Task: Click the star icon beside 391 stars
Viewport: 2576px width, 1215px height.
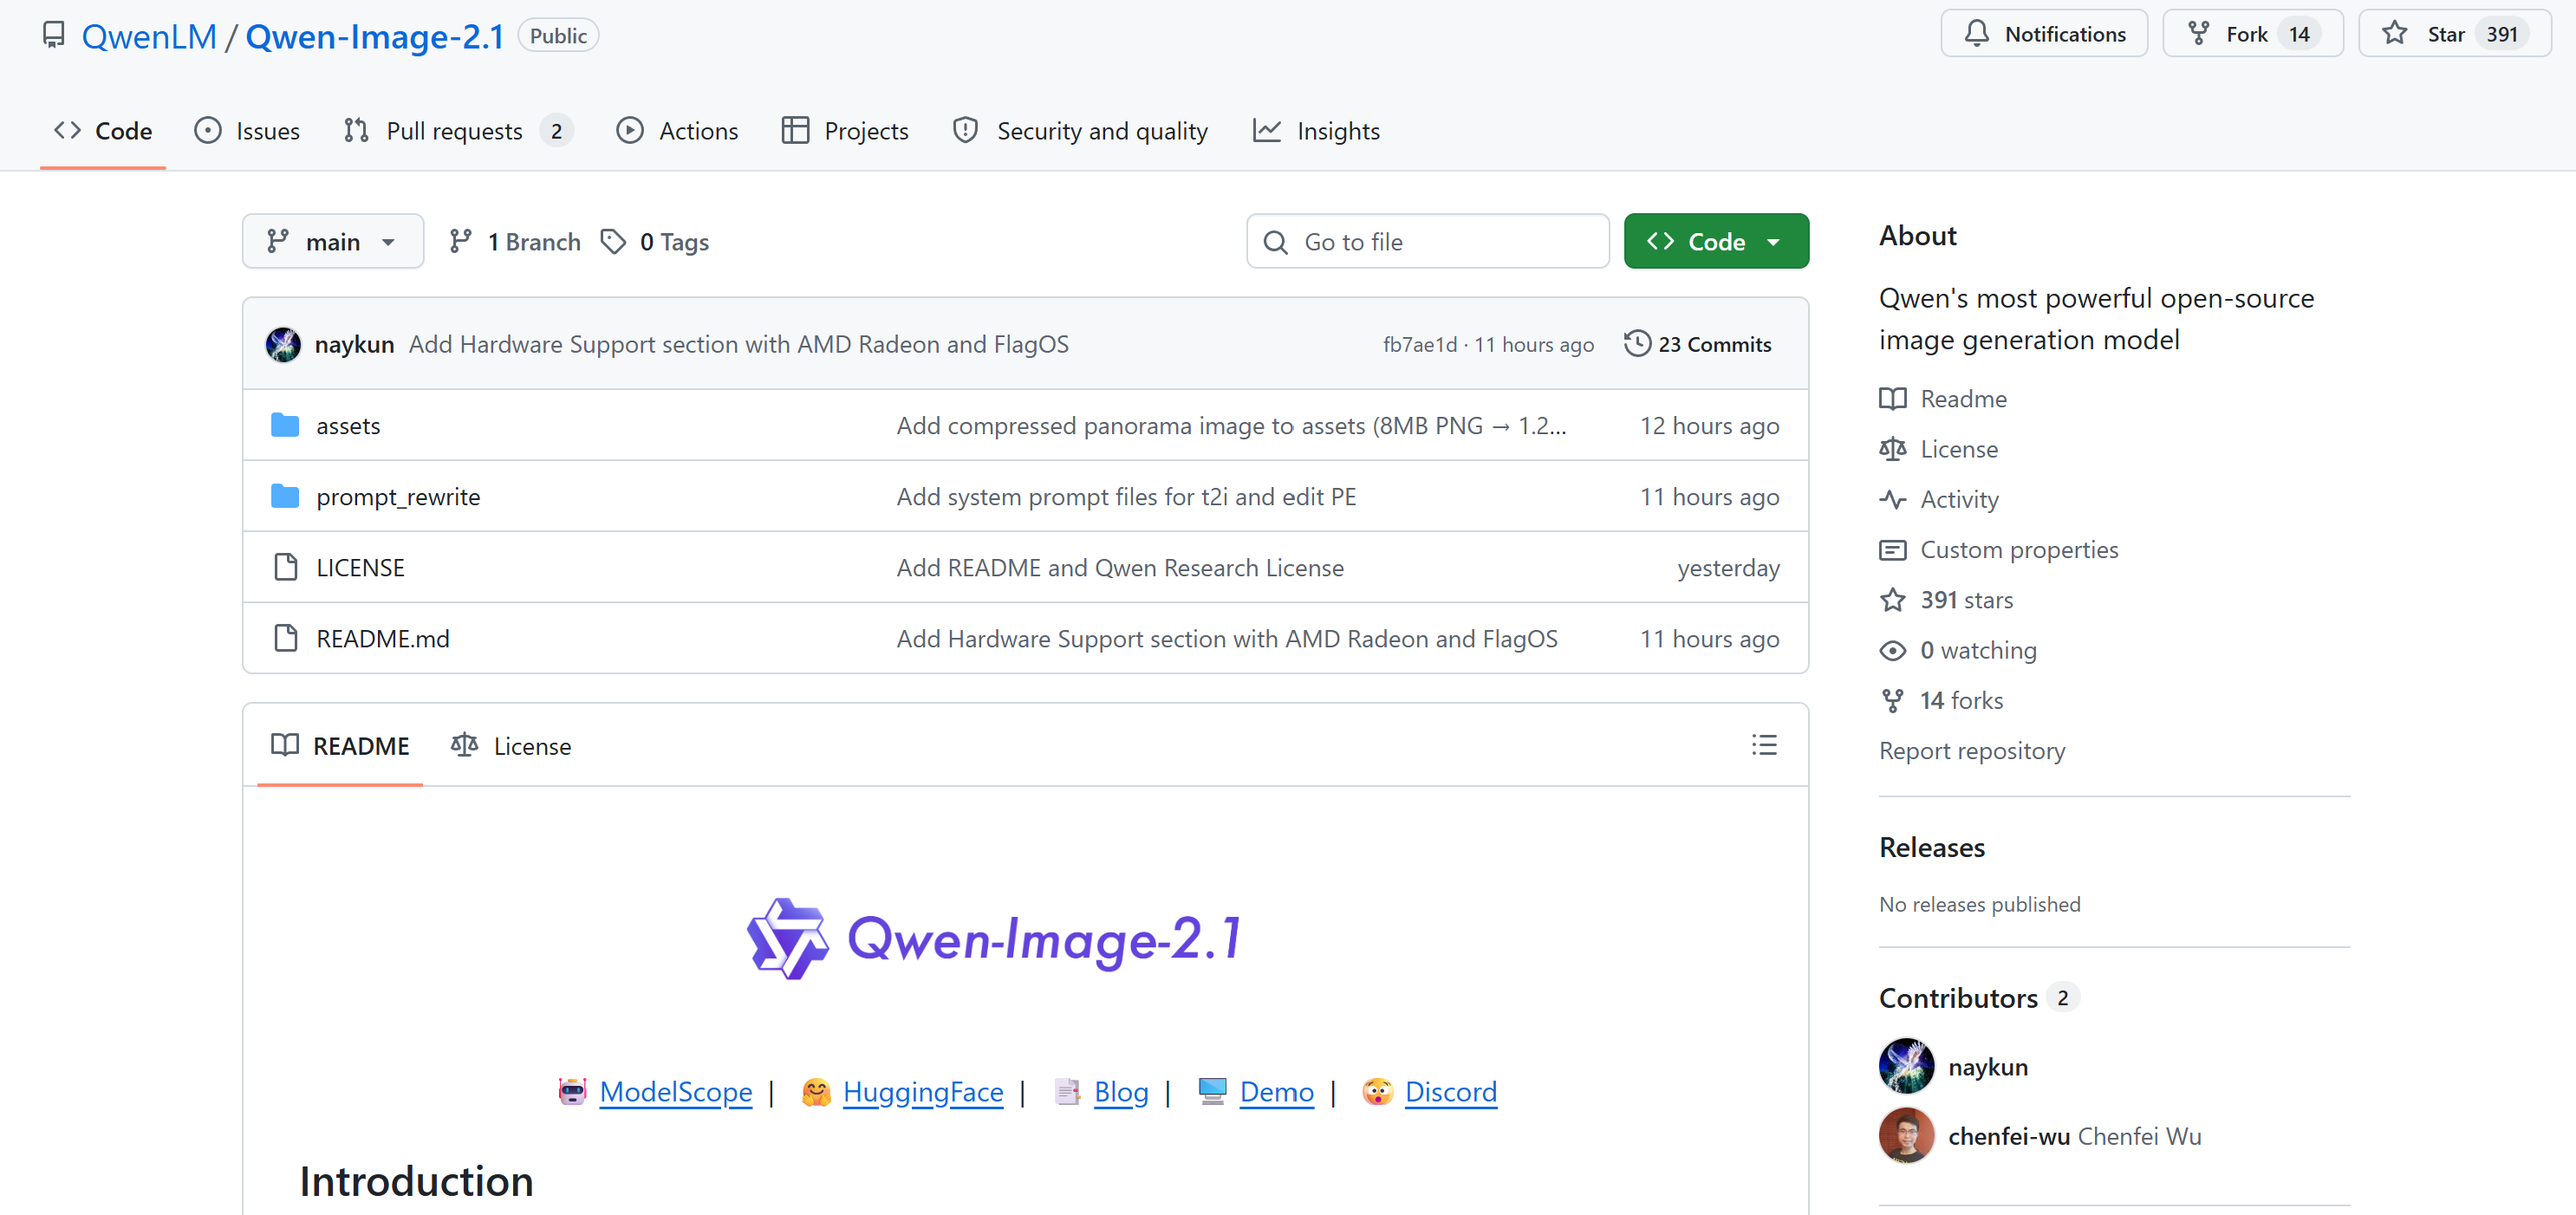Action: coord(1893,600)
